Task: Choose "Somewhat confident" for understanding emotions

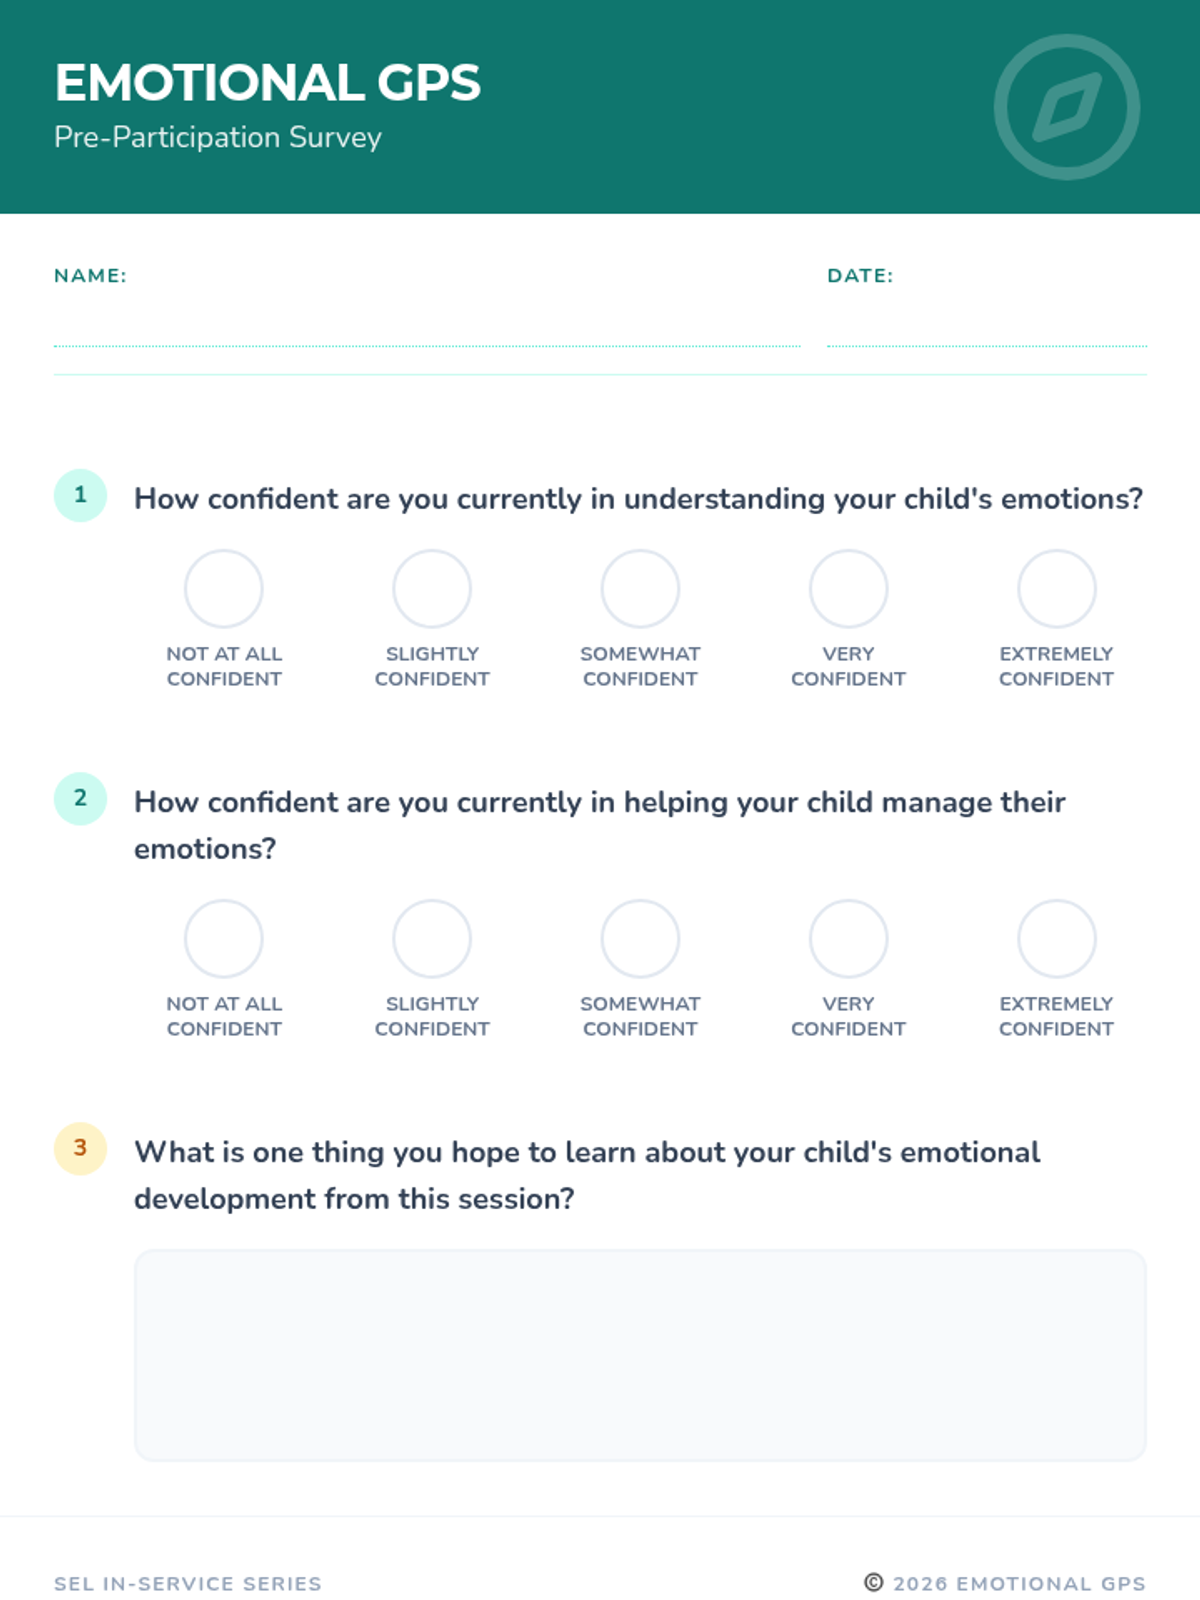Action: point(640,589)
